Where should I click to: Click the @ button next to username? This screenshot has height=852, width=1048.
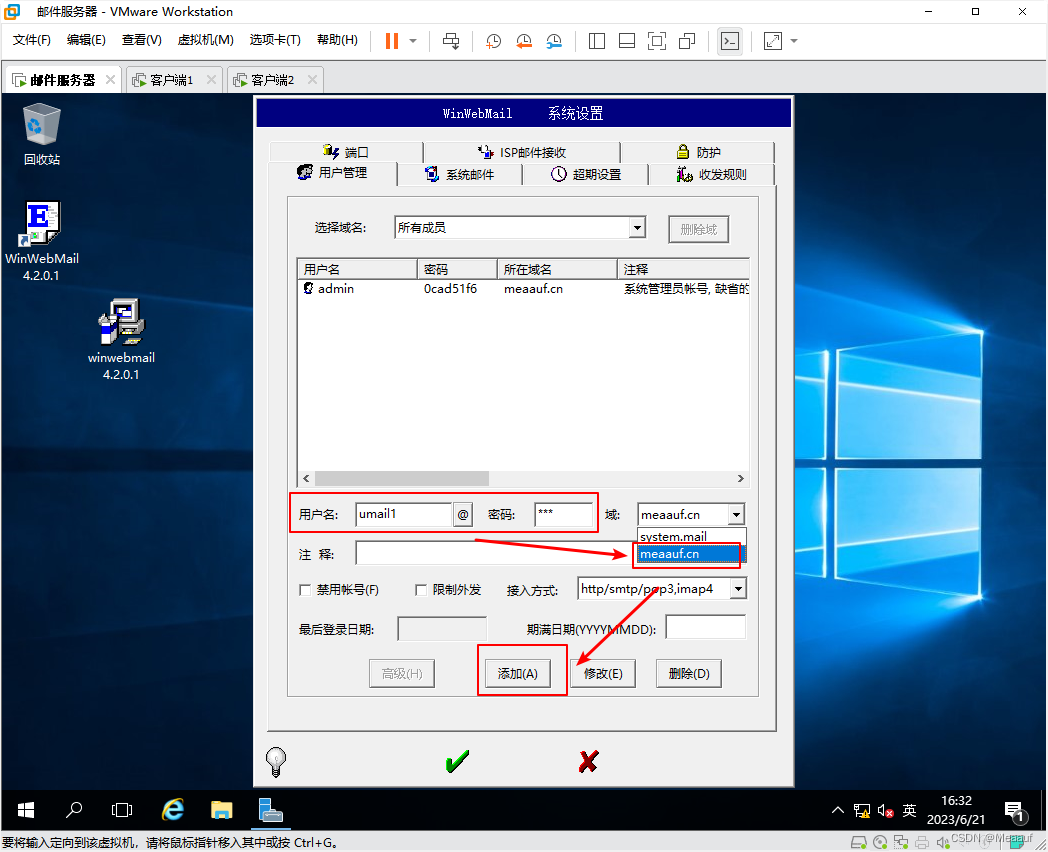pos(463,515)
